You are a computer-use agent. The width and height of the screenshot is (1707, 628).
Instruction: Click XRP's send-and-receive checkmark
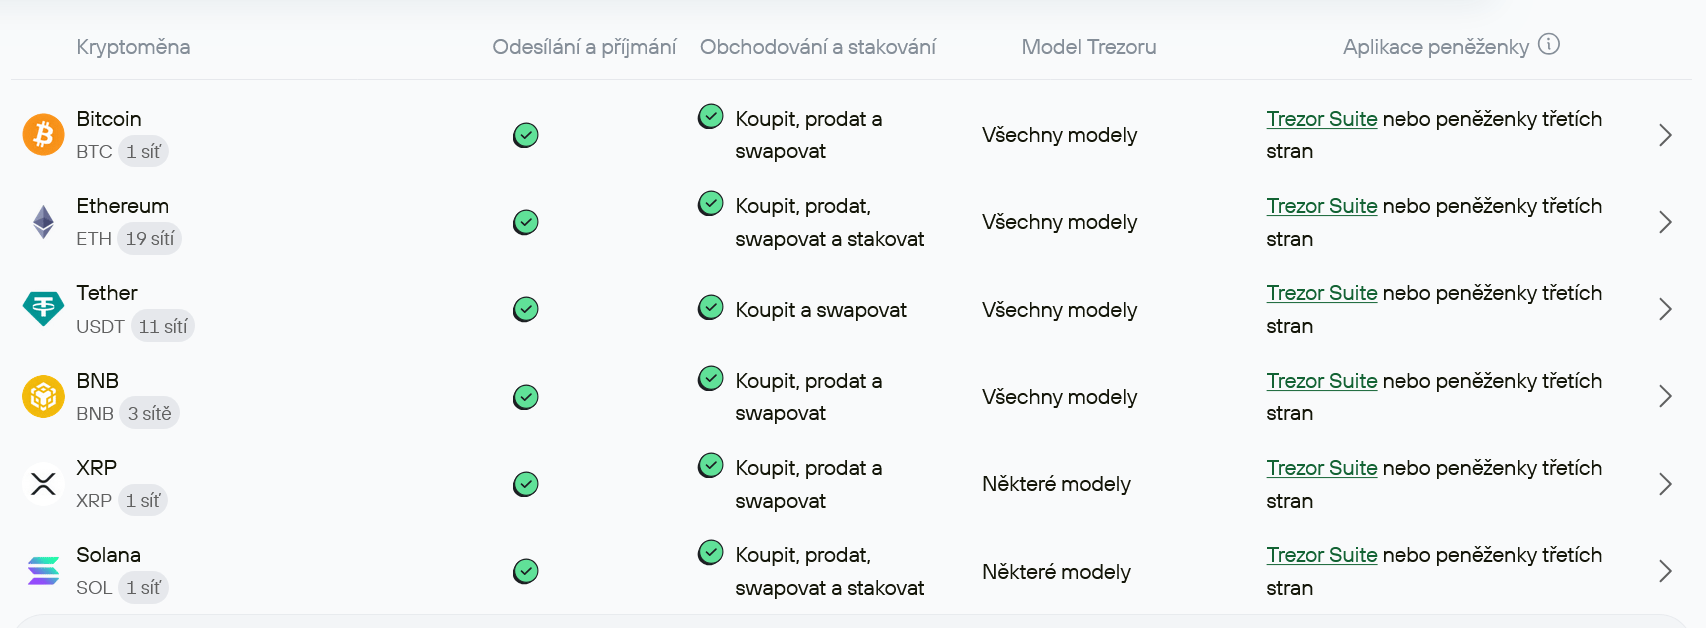pyautogui.click(x=526, y=484)
